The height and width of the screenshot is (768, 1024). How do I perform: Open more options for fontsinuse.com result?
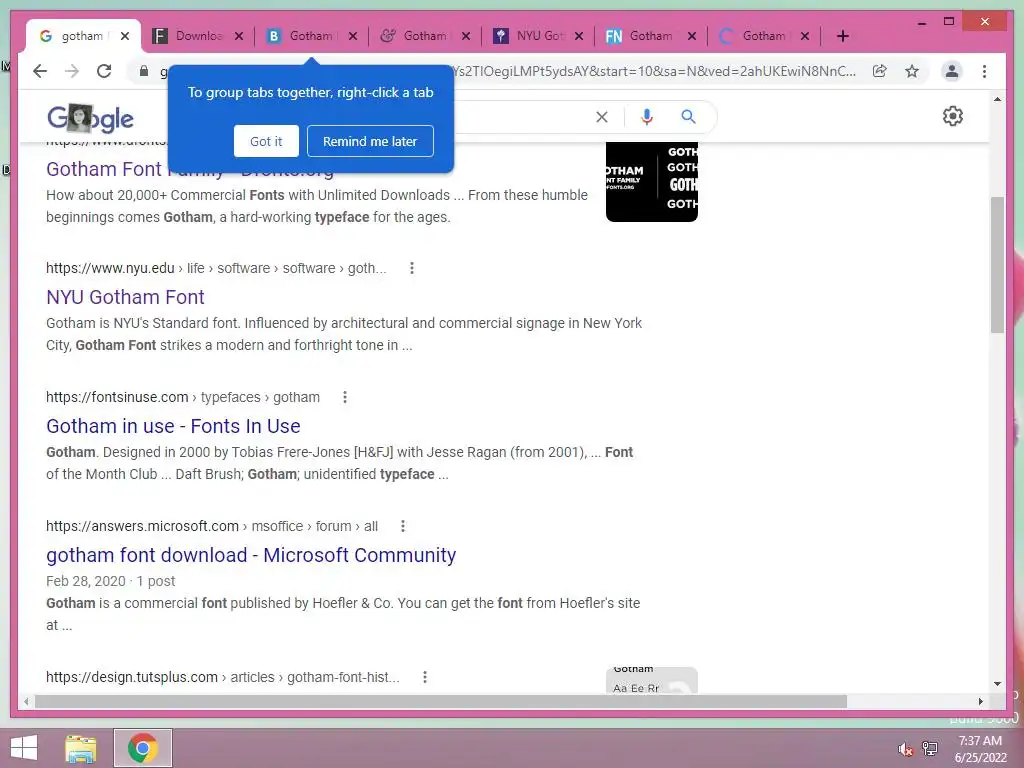345,397
